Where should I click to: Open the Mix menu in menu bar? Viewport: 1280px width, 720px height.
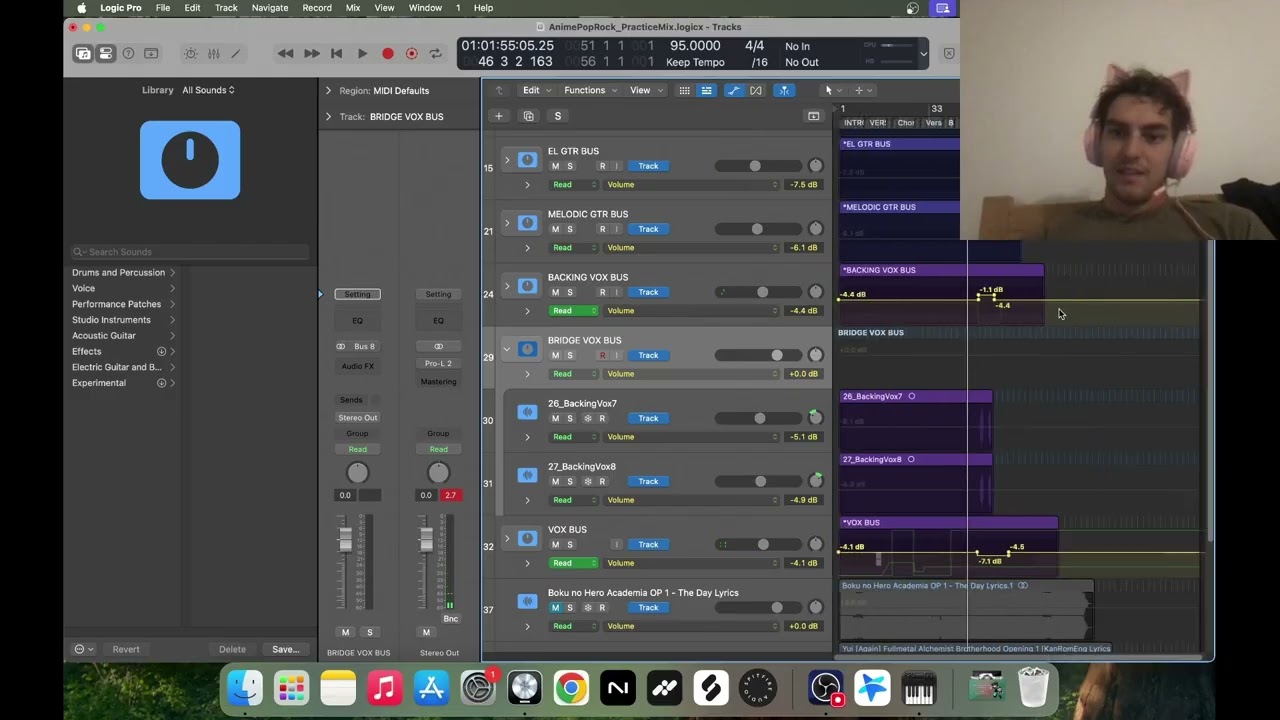click(353, 8)
